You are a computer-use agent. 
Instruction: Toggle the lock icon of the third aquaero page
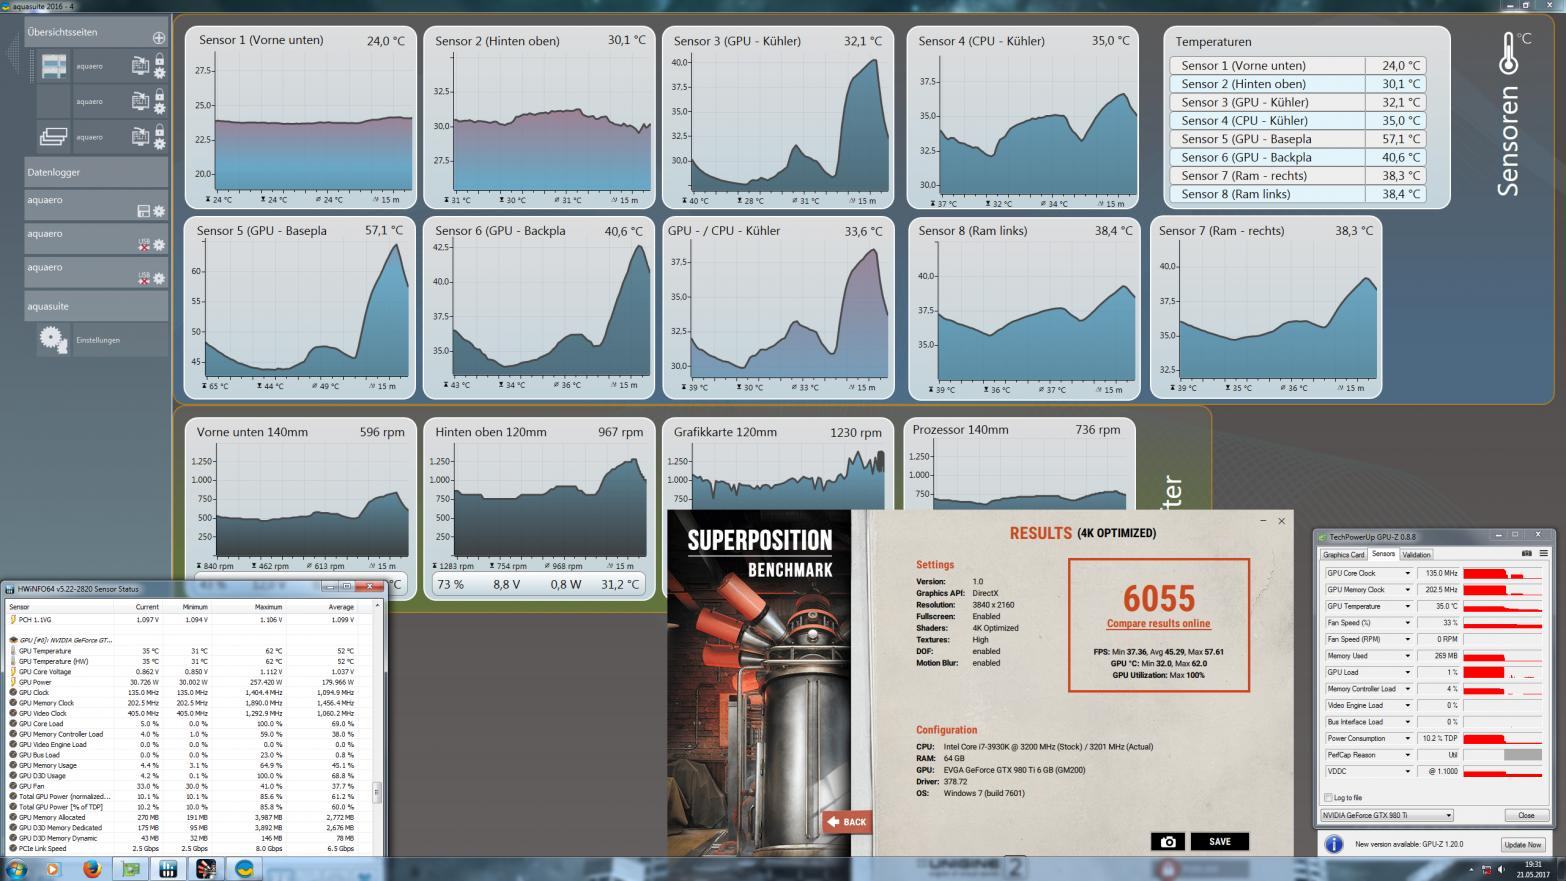[x=159, y=130]
